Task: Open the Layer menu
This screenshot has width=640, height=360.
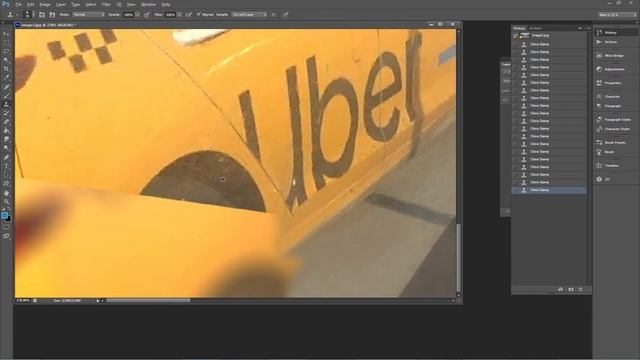Action: point(60,4)
